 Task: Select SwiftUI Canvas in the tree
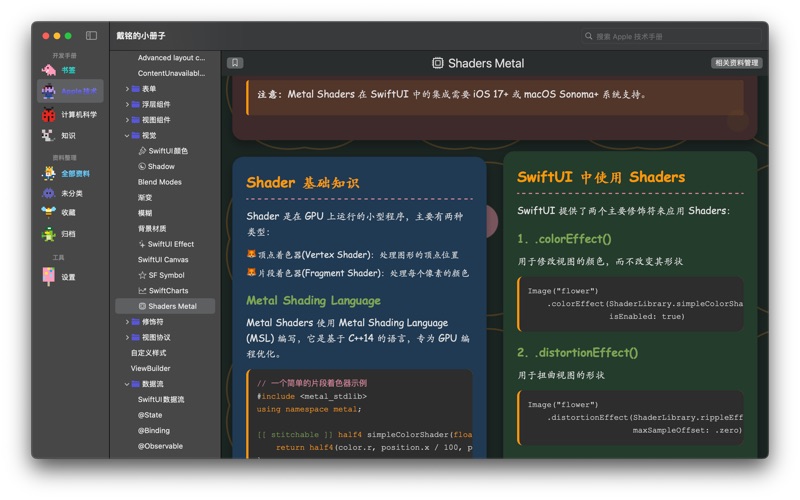click(x=162, y=260)
